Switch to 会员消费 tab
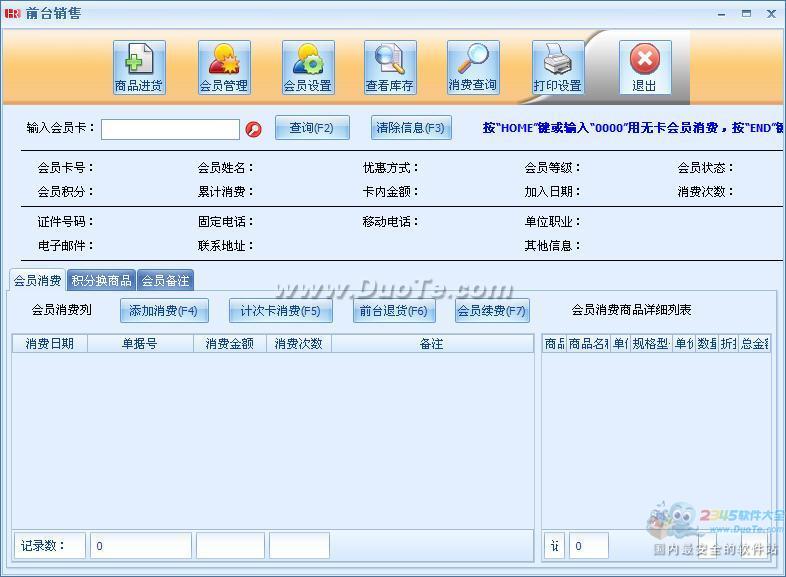This screenshot has width=786, height=577. (x=38, y=281)
